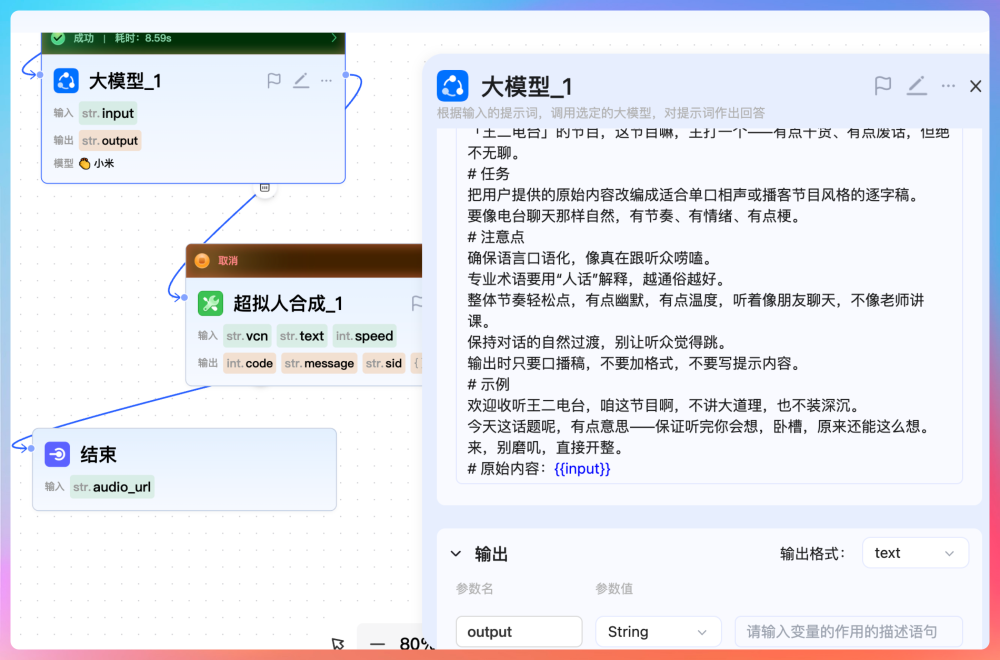Click the variable description input field

(848, 632)
